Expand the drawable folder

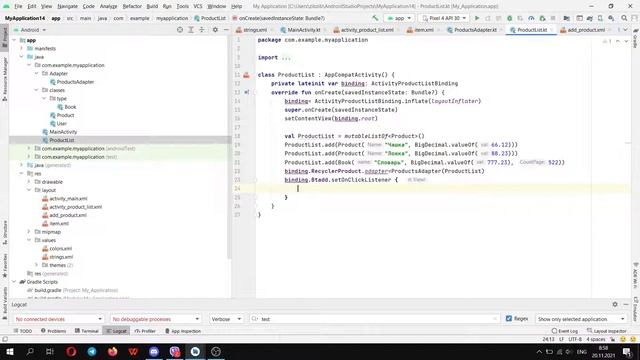click(x=29, y=182)
